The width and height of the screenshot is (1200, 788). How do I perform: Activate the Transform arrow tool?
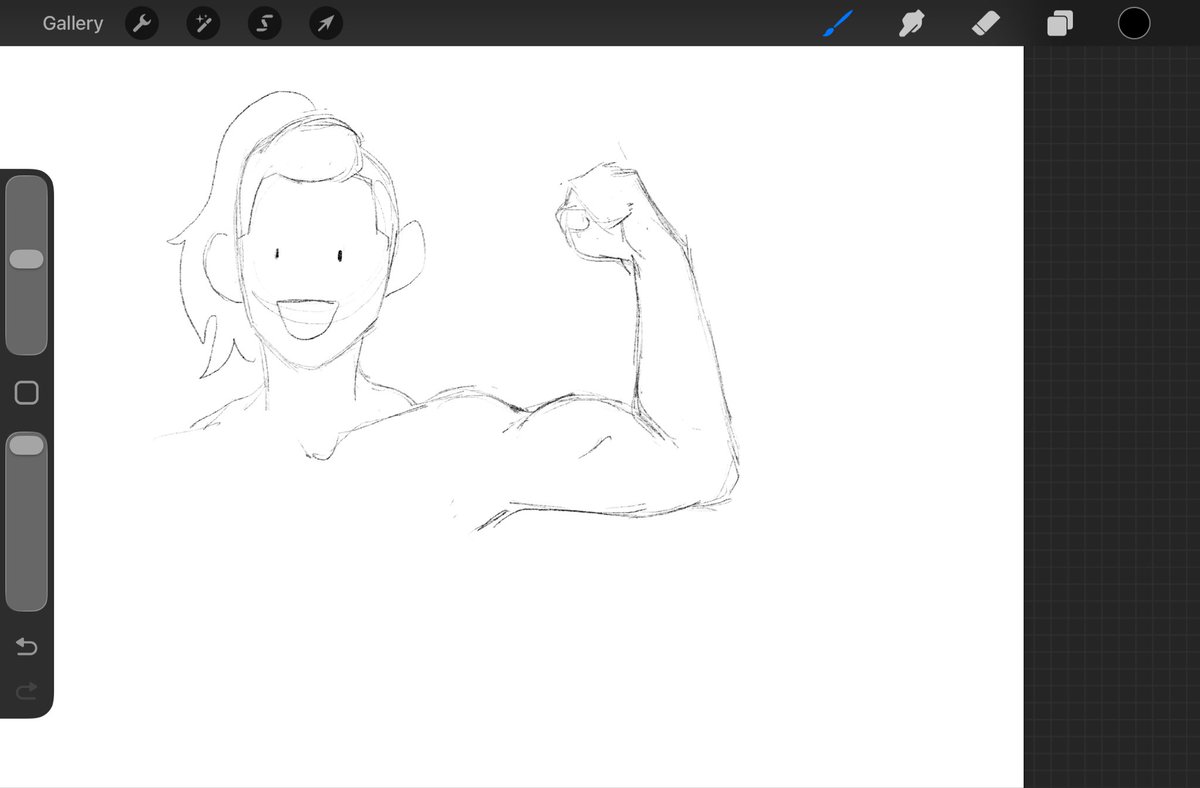coord(326,23)
